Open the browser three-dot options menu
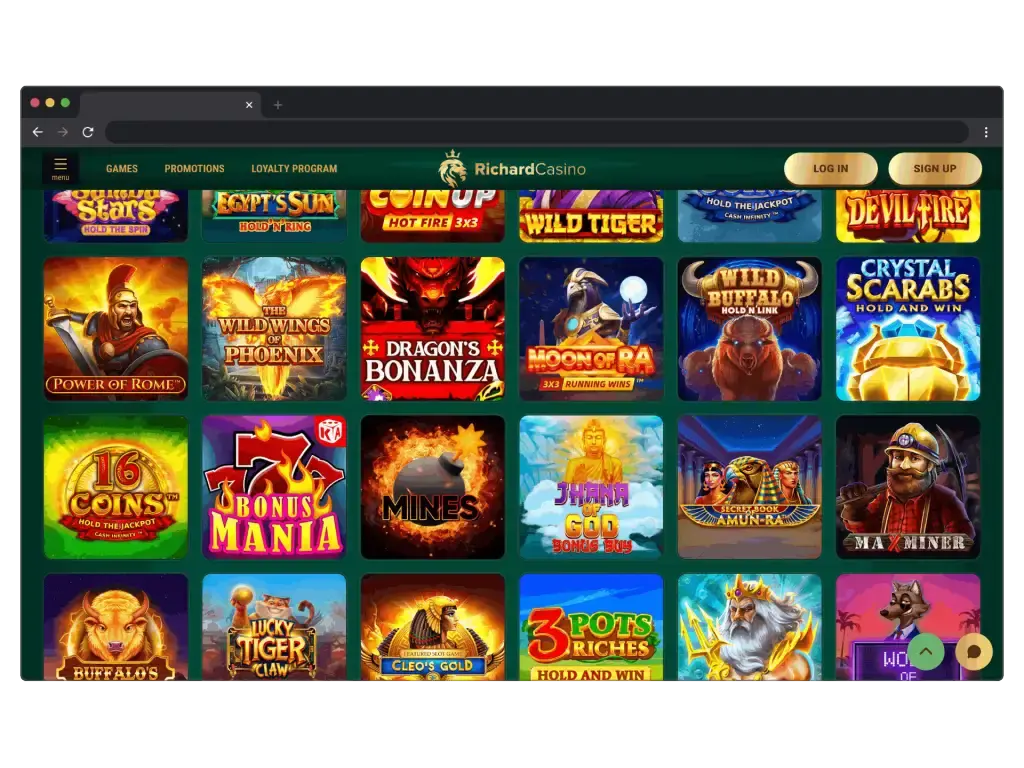Viewport: 1024px width, 768px height. point(987,131)
